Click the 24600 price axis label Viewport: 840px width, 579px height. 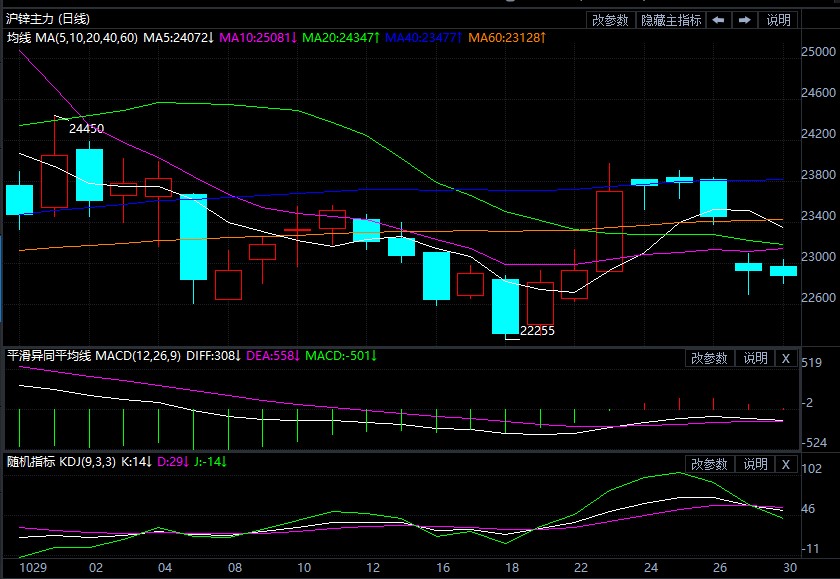[x=819, y=93]
